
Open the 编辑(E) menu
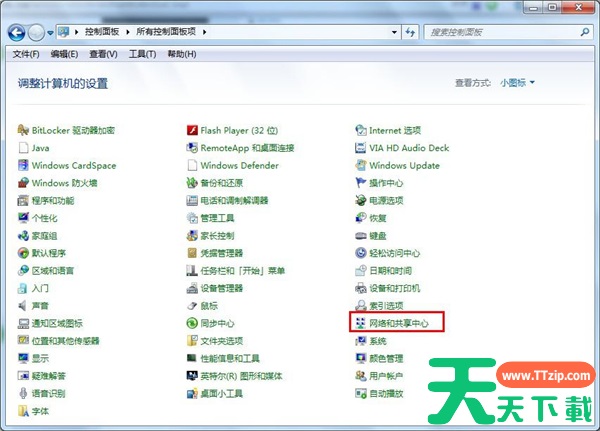[64, 54]
